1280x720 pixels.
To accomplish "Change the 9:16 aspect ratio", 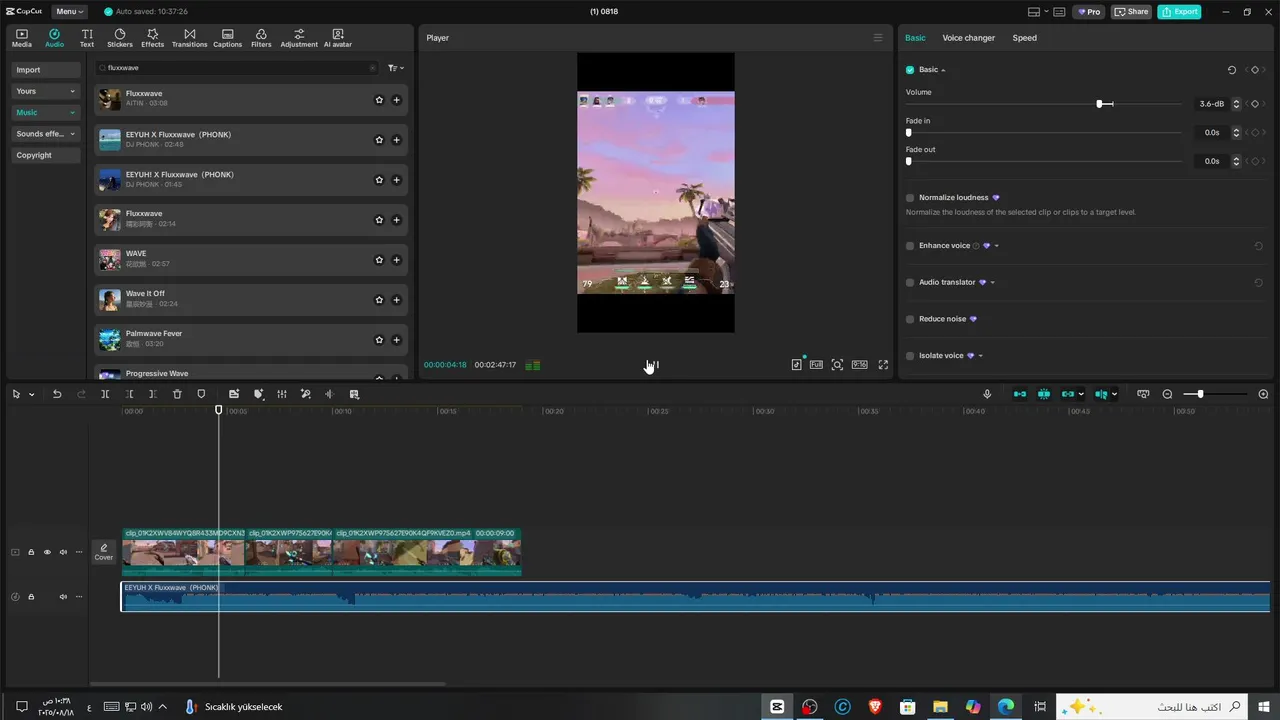I will (859, 365).
